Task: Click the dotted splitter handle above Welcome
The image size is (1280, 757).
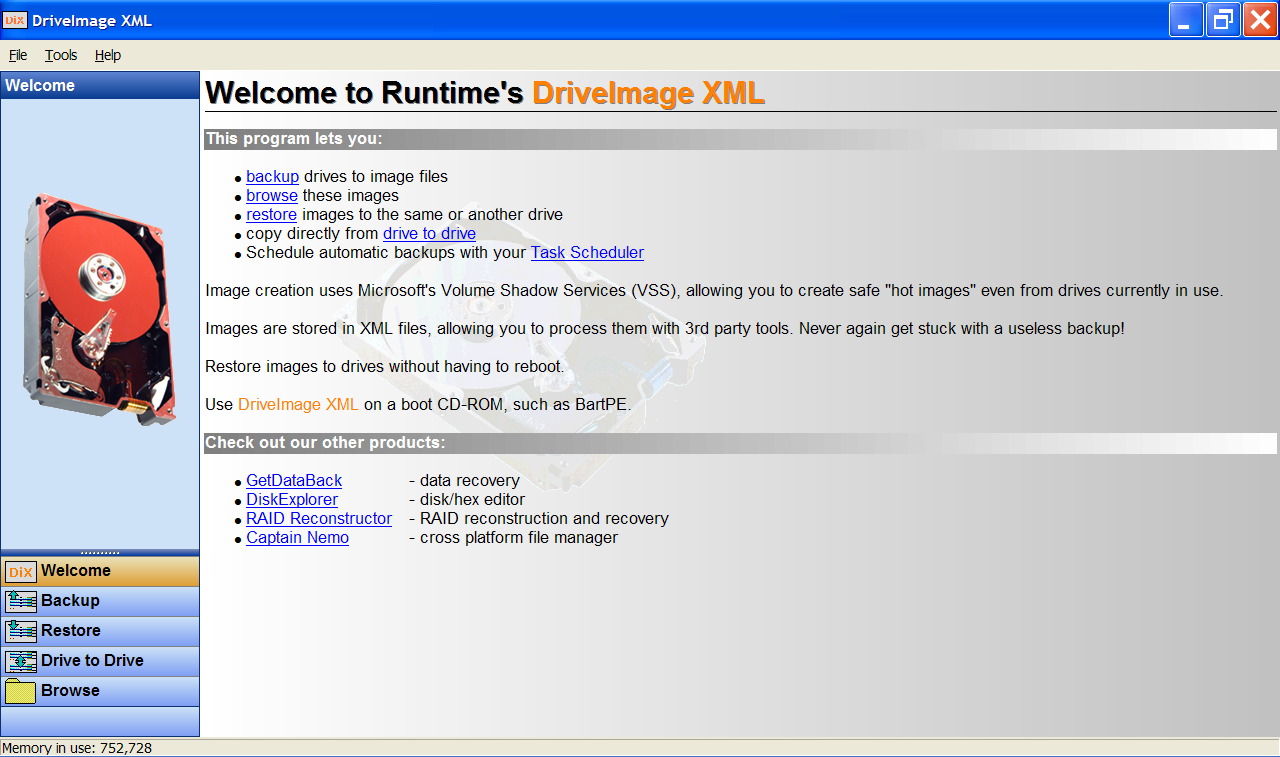Action: pyautogui.click(x=100, y=552)
